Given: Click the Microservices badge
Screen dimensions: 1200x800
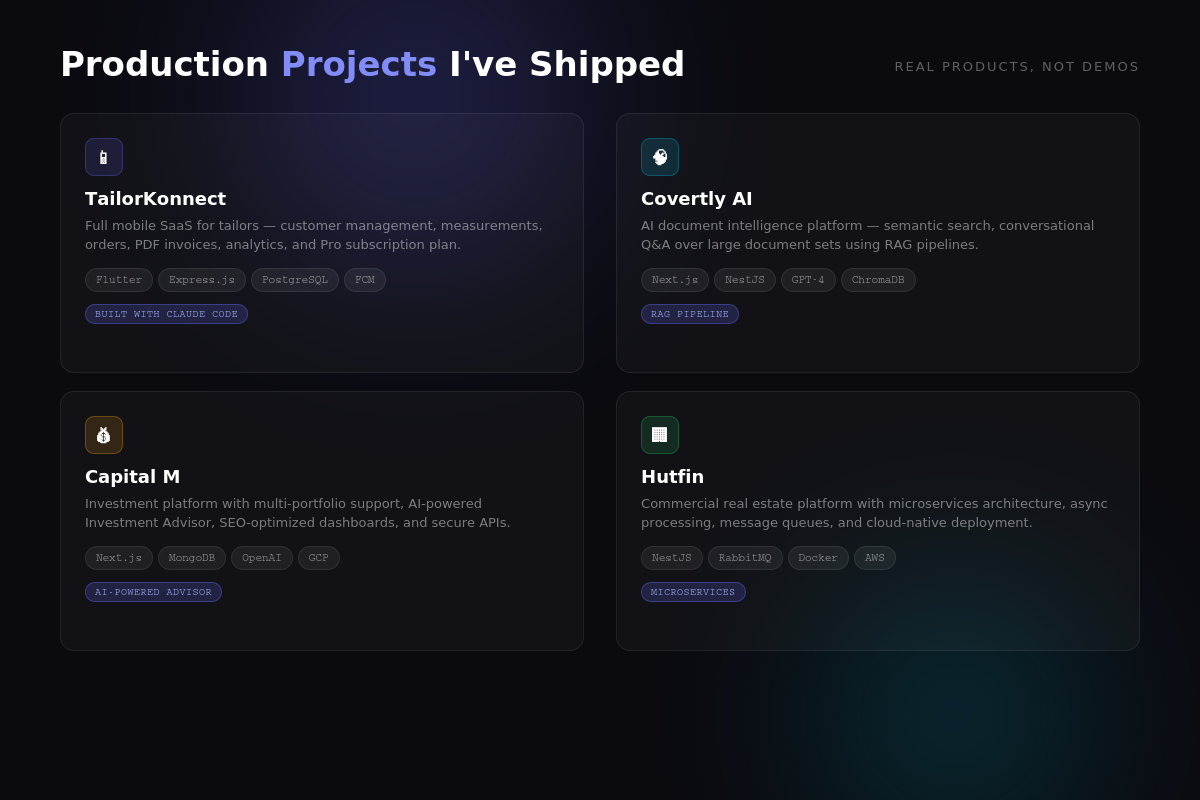Looking at the screenshot, I should (x=693, y=592).
